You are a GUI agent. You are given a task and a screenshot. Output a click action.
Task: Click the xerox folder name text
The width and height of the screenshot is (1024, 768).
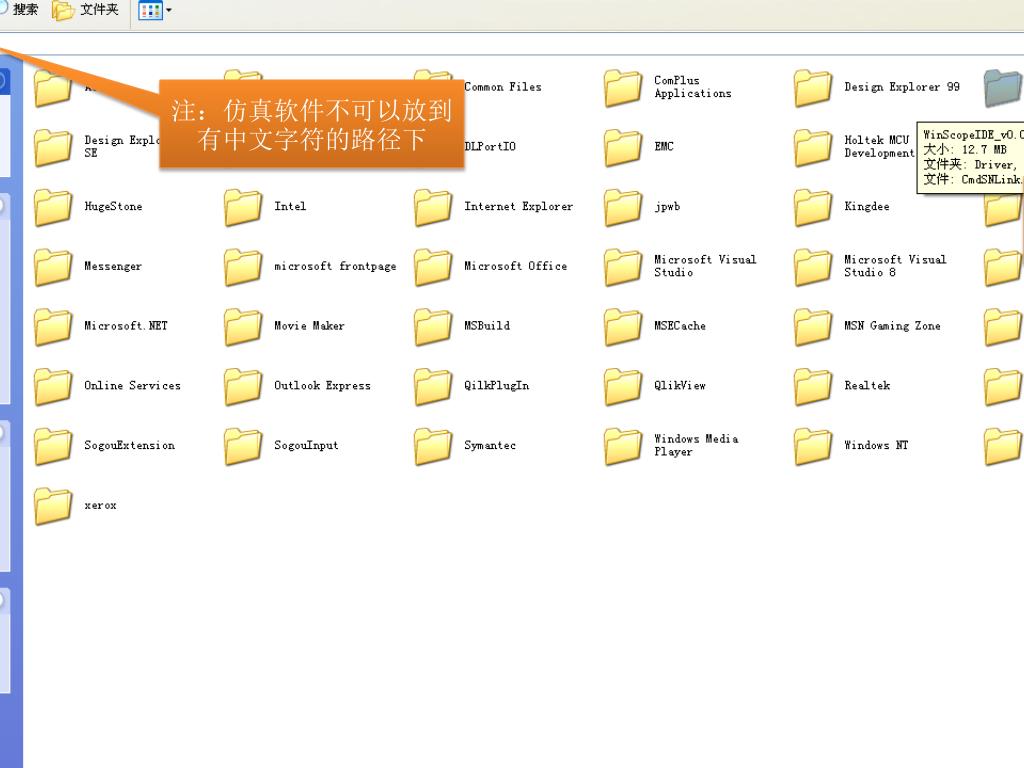[100, 505]
